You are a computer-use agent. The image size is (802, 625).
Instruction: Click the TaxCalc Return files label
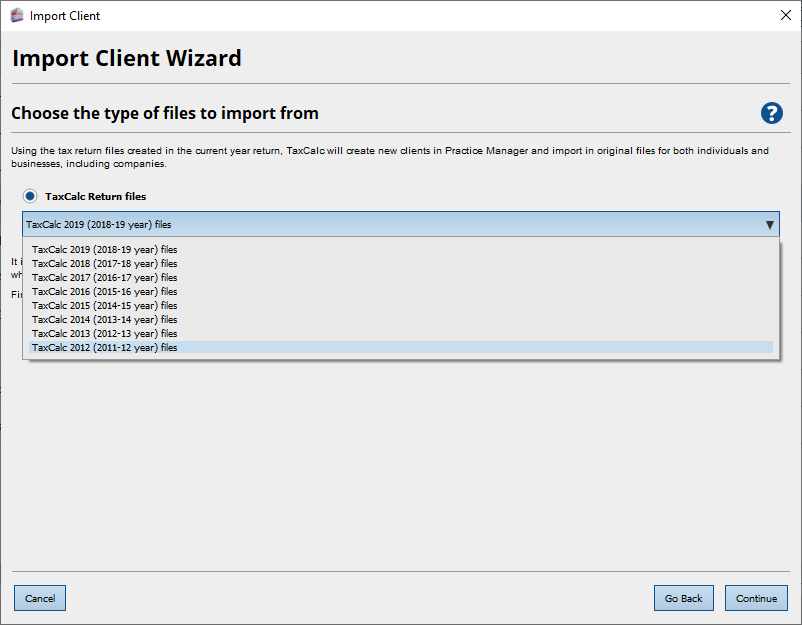tap(96, 197)
